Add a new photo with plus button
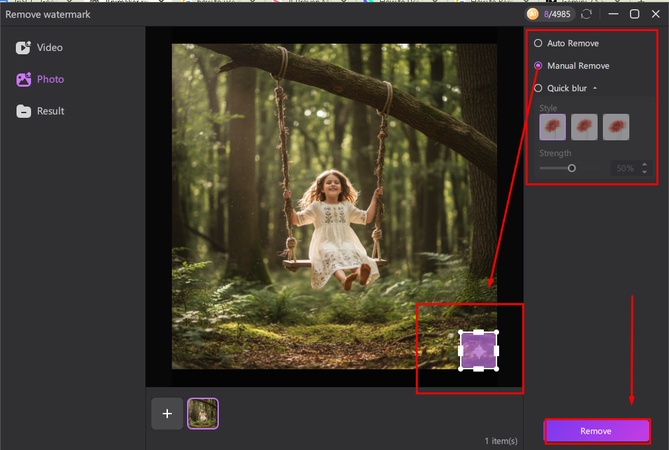This screenshot has height=450, width=669. pyautogui.click(x=167, y=413)
